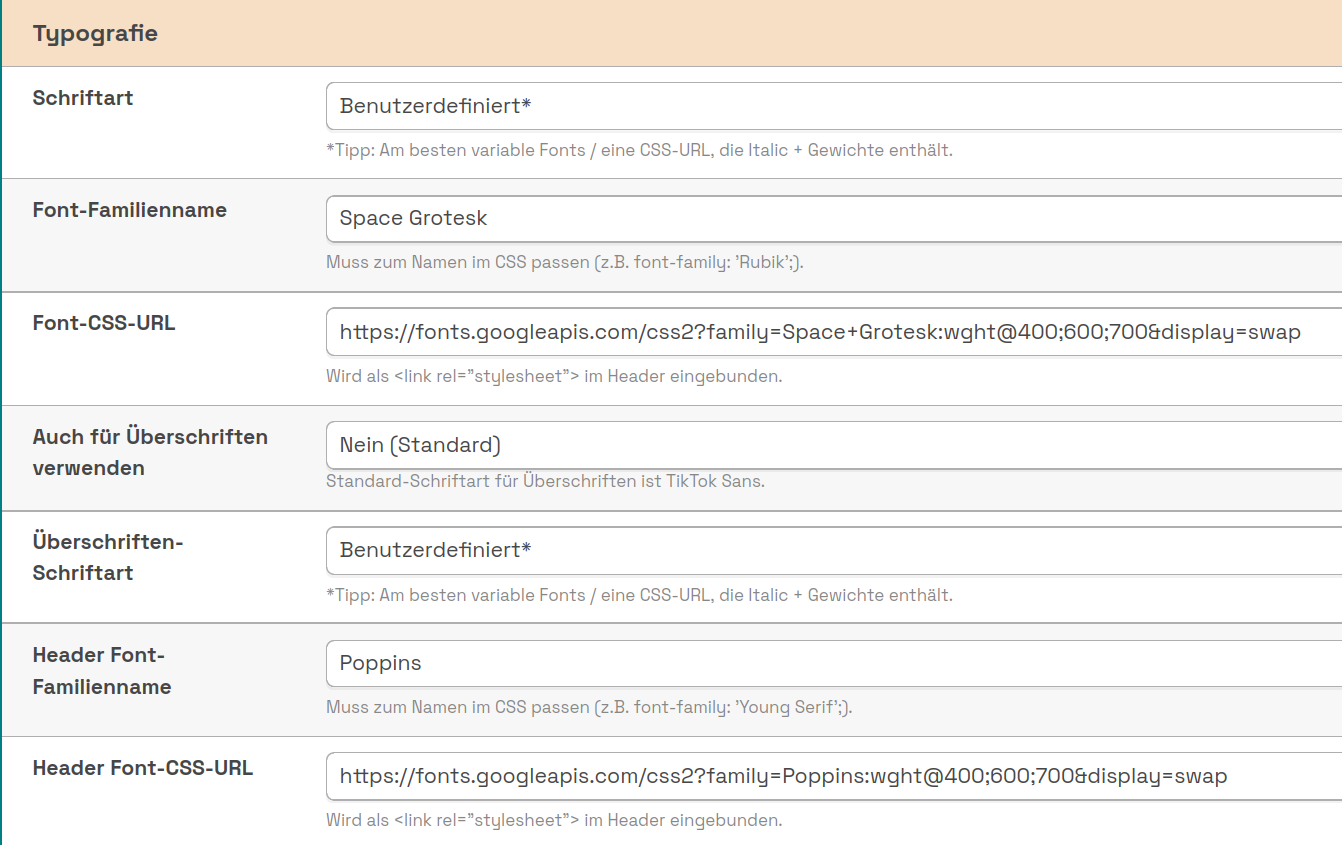Select the Font-Familienname label

click(130, 210)
